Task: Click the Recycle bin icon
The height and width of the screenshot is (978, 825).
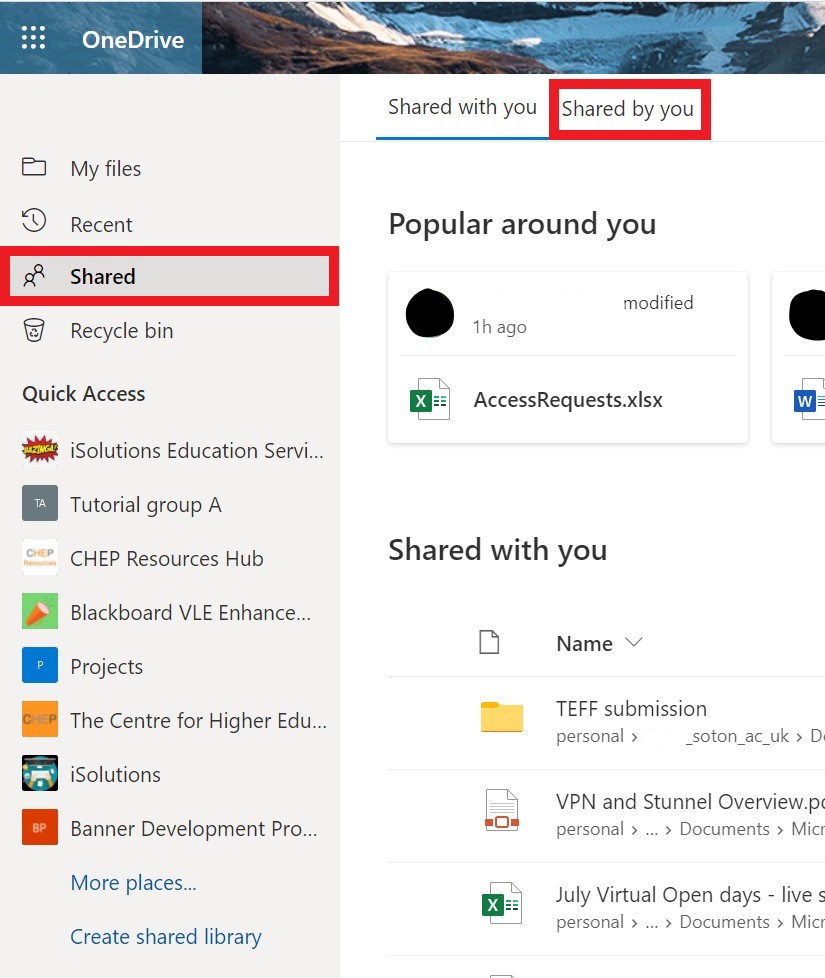Action: click(x=35, y=330)
